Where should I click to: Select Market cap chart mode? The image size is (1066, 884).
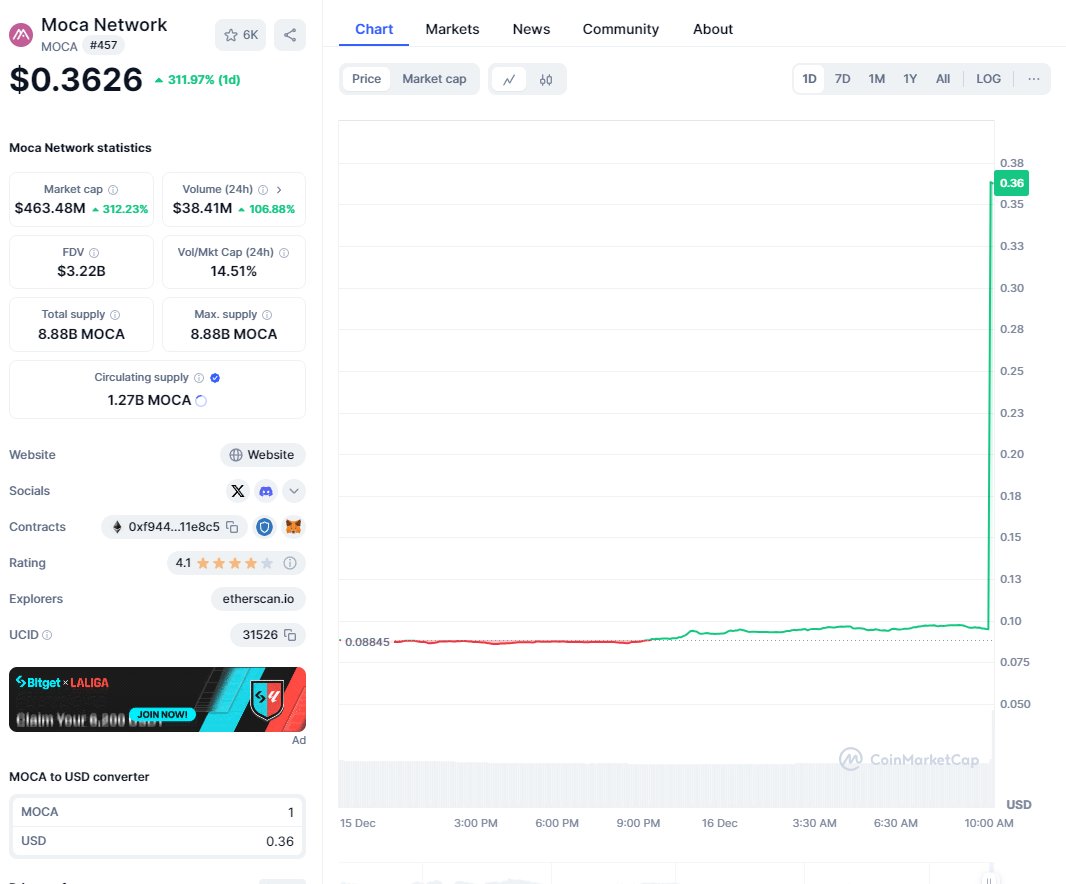coord(434,79)
